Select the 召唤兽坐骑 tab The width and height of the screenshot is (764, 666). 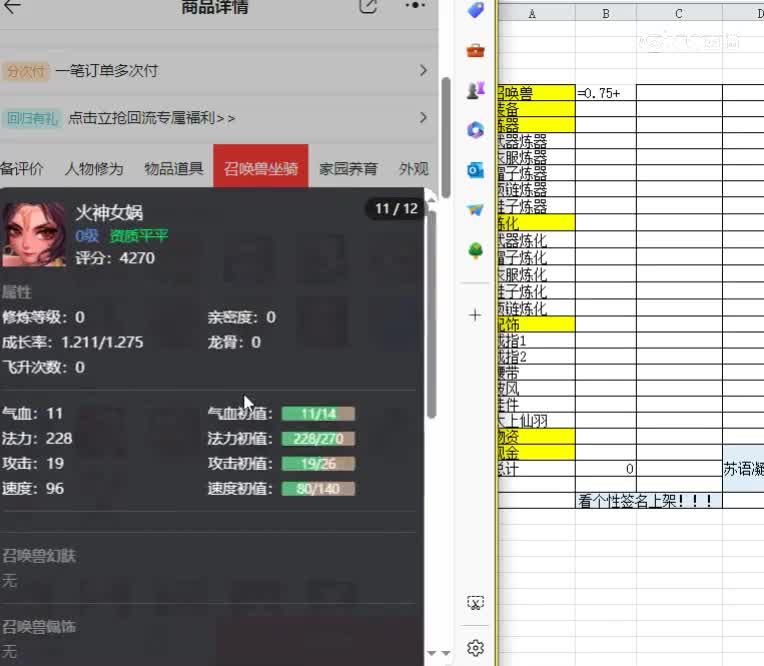point(261,166)
